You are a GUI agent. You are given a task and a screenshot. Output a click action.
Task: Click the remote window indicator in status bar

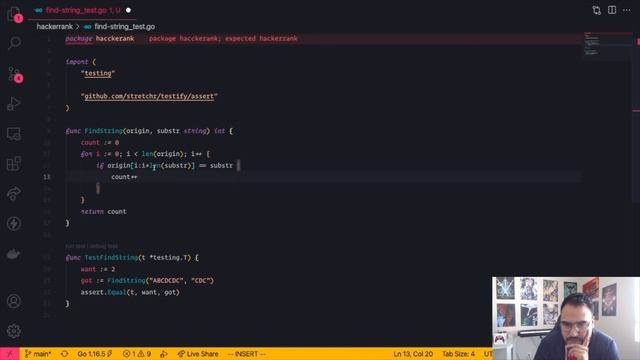point(9,354)
